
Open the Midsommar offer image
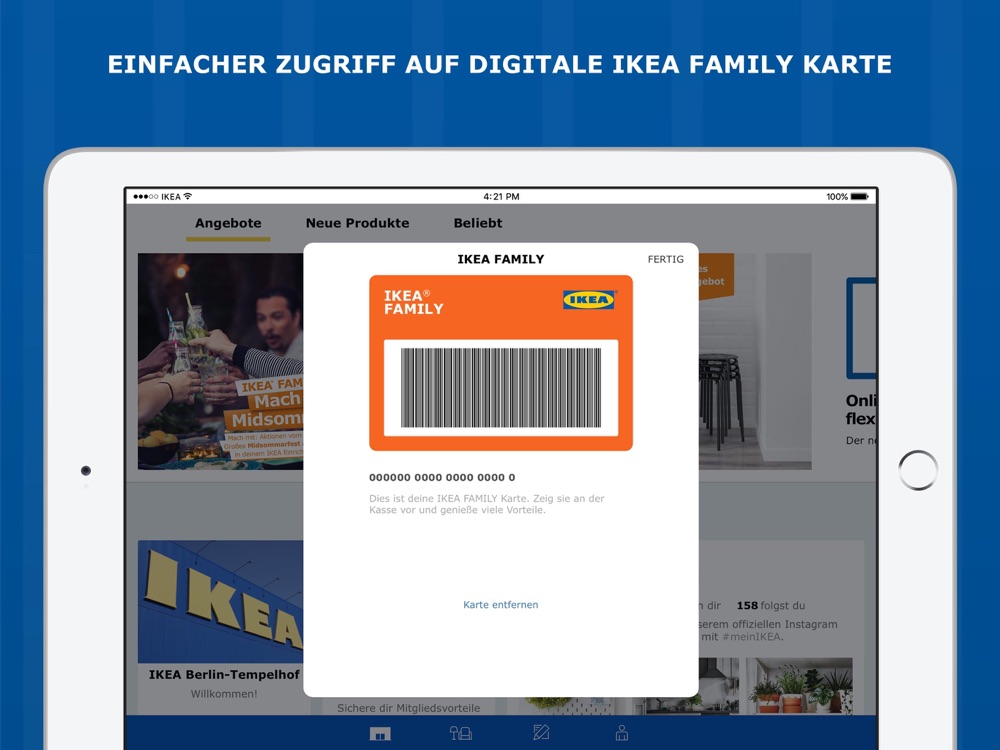221,361
